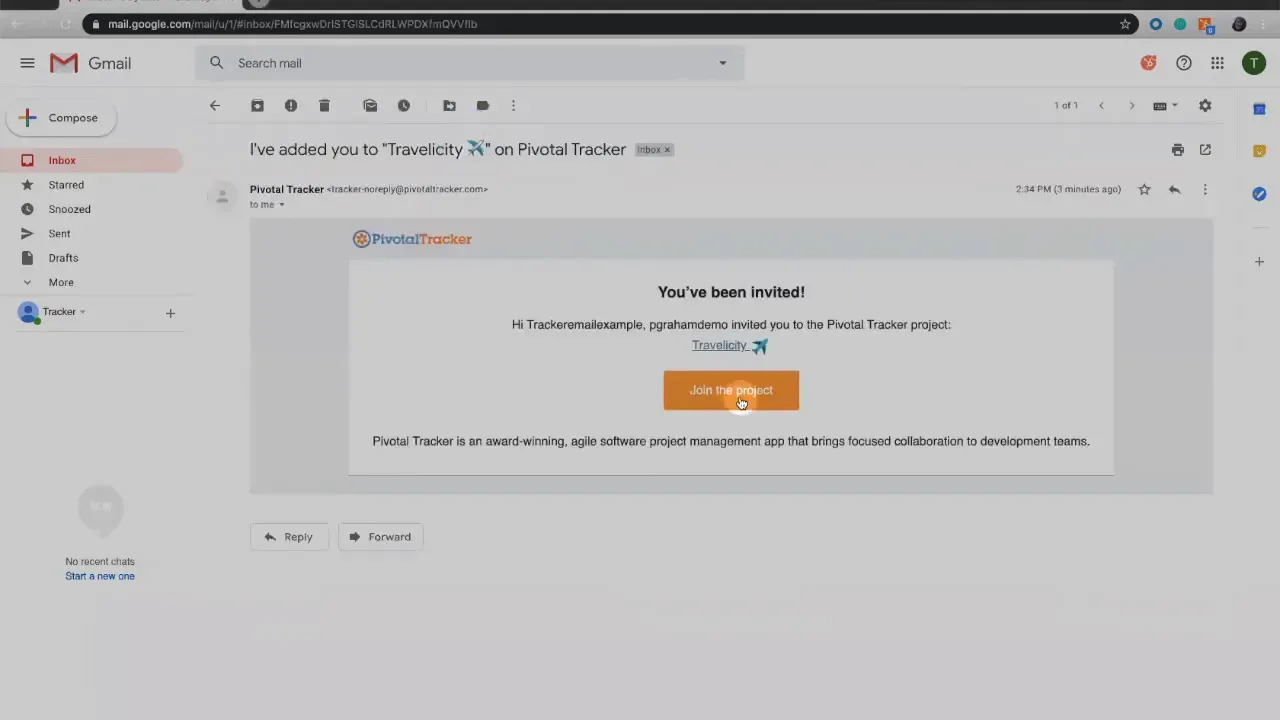Snooze this email with the clock icon
The height and width of the screenshot is (720, 1280).
click(403, 105)
